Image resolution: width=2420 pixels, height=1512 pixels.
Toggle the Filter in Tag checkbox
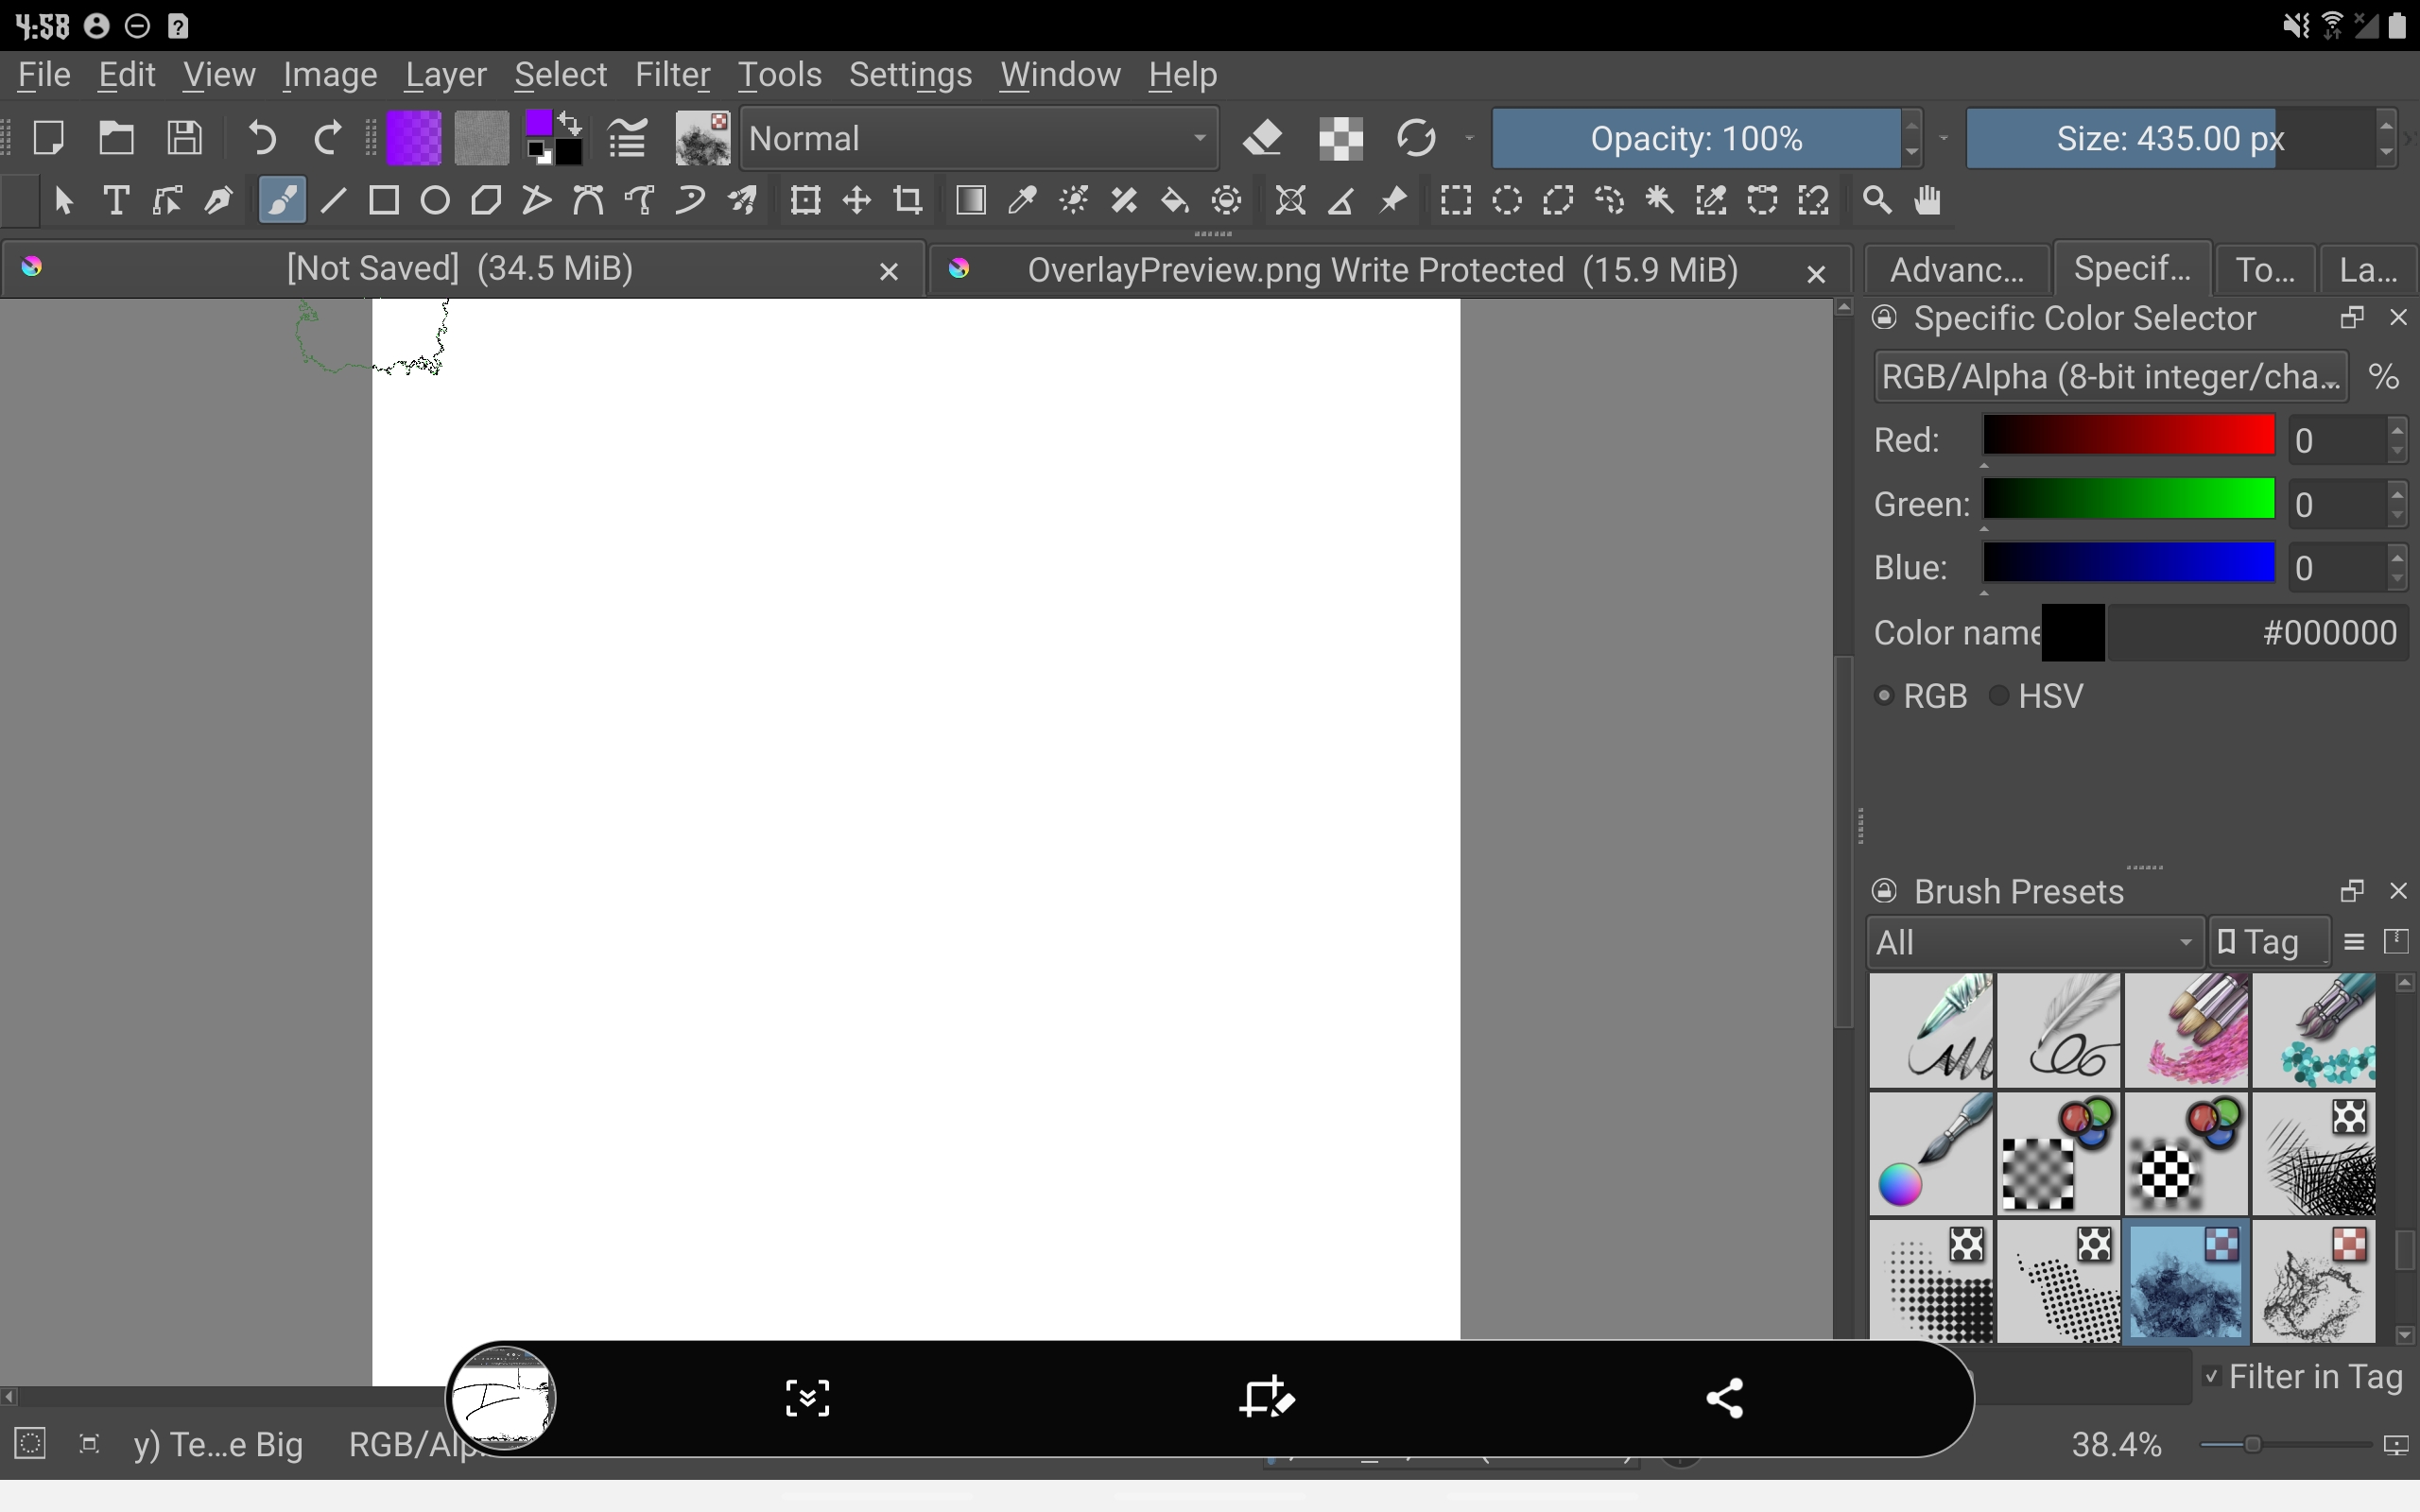tap(2211, 1377)
